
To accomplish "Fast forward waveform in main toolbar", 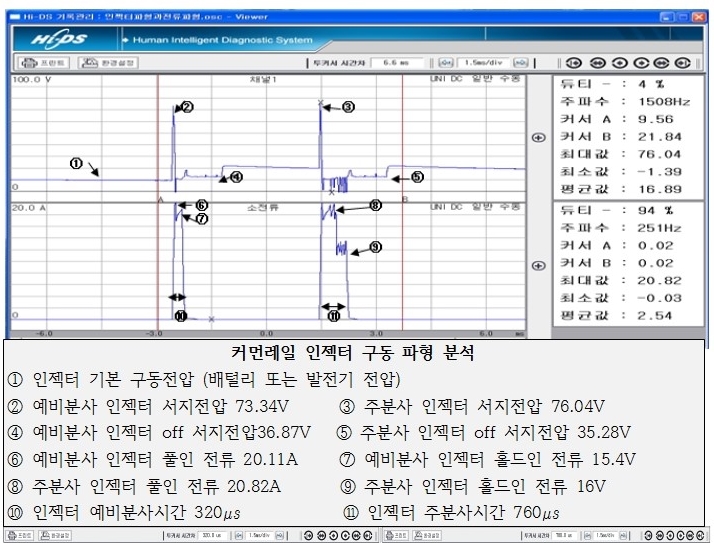I will (x=661, y=63).
